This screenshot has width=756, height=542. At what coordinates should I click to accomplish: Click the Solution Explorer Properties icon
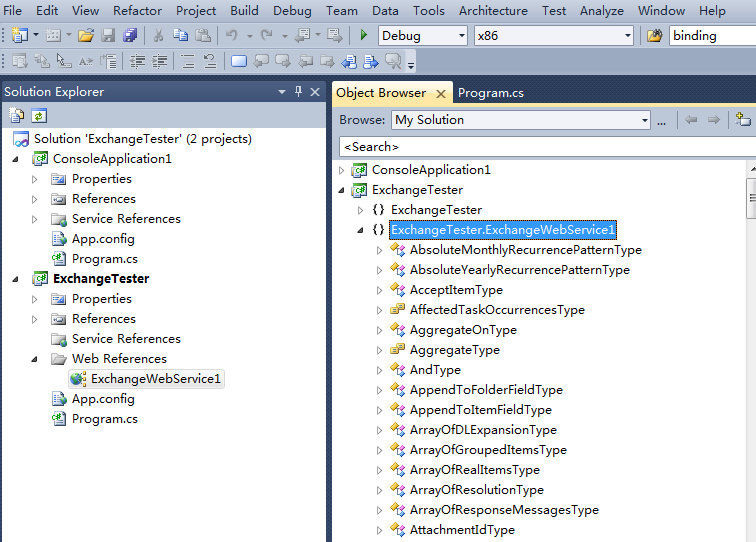(17, 116)
